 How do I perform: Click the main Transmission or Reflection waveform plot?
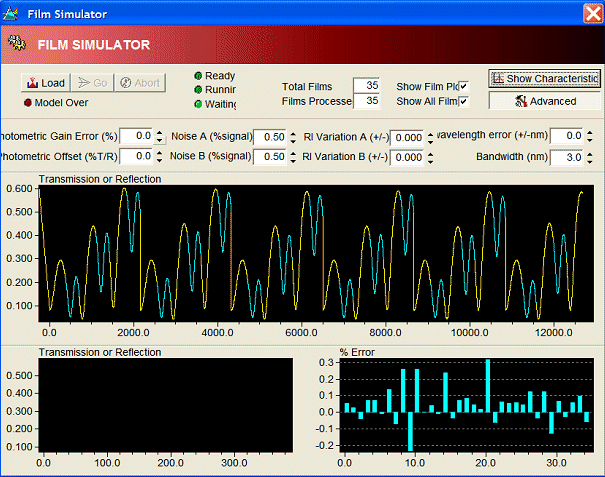pyautogui.click(x=316, y=253)
